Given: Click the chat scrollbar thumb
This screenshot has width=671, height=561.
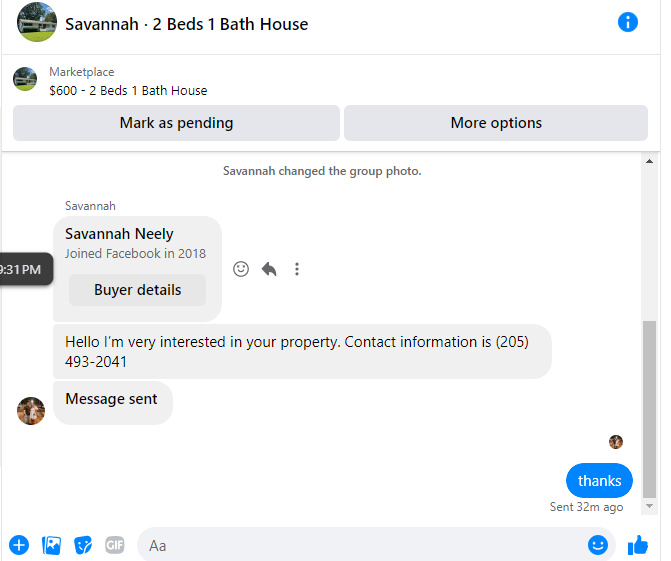Looking at the screenshot, I should [x=649, y=410].
